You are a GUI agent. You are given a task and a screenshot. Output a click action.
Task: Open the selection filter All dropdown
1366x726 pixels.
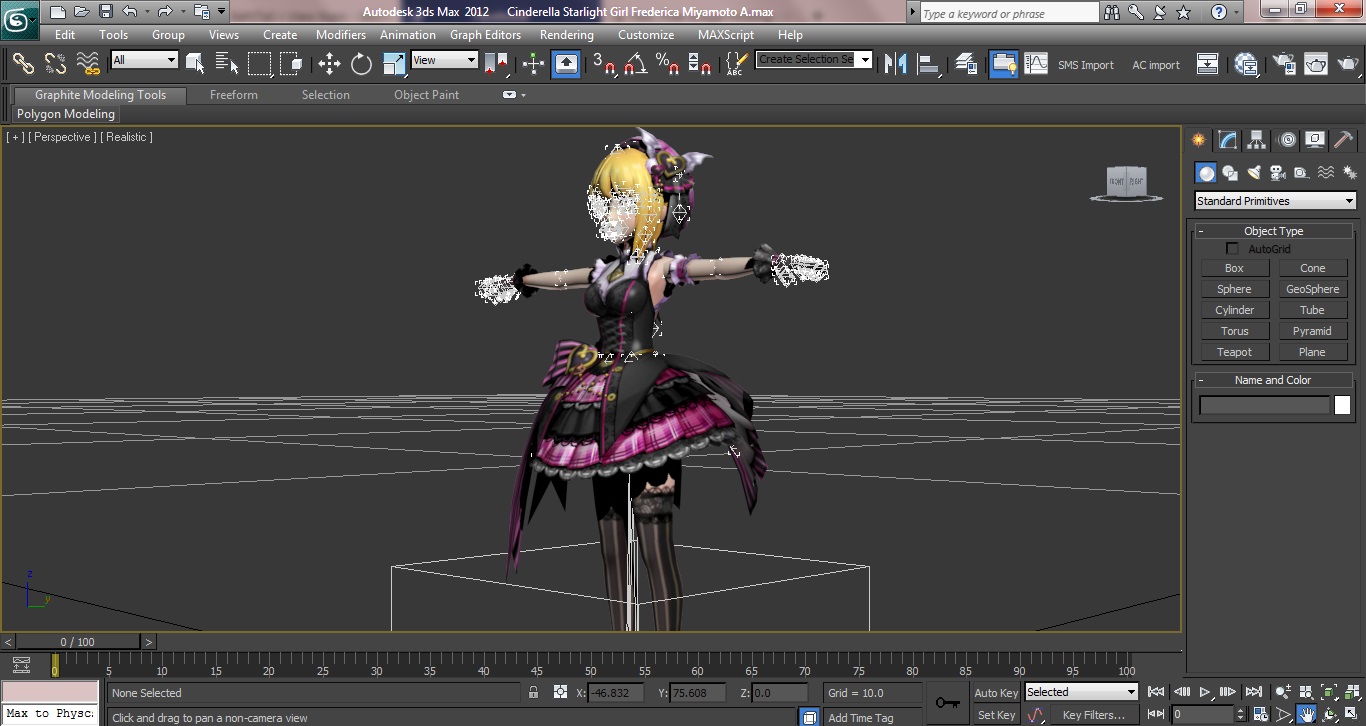tap(144, 60)
